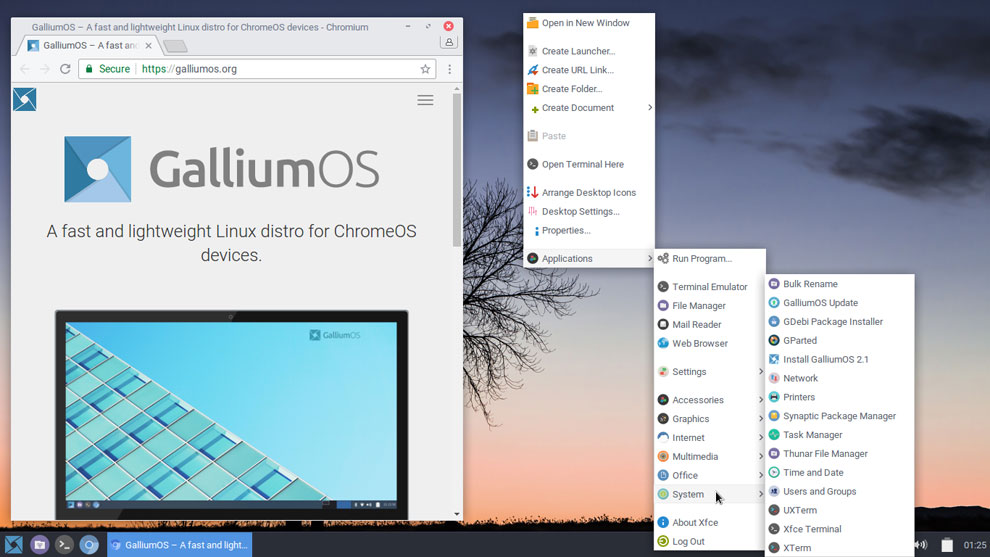Choose Create URL Link...

589,70
